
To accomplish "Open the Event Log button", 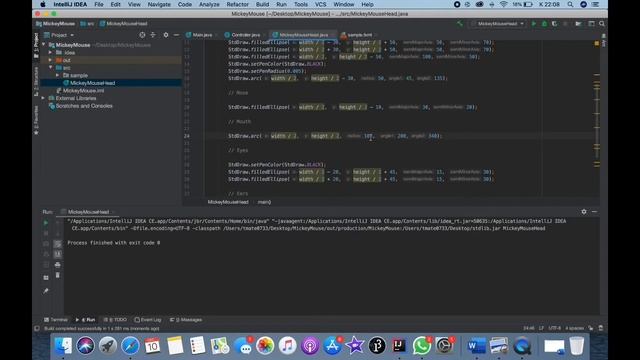I will [x=148, y=320].
